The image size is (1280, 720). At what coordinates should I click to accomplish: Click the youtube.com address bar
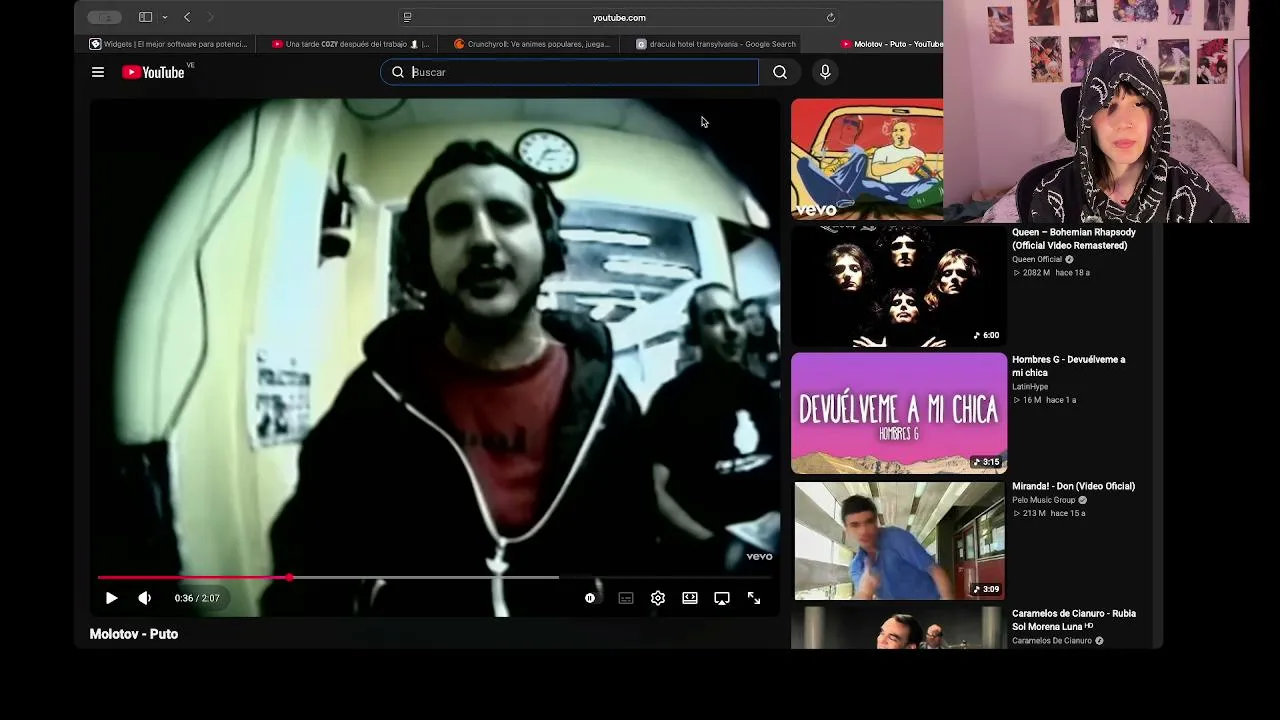click(619, 17)
